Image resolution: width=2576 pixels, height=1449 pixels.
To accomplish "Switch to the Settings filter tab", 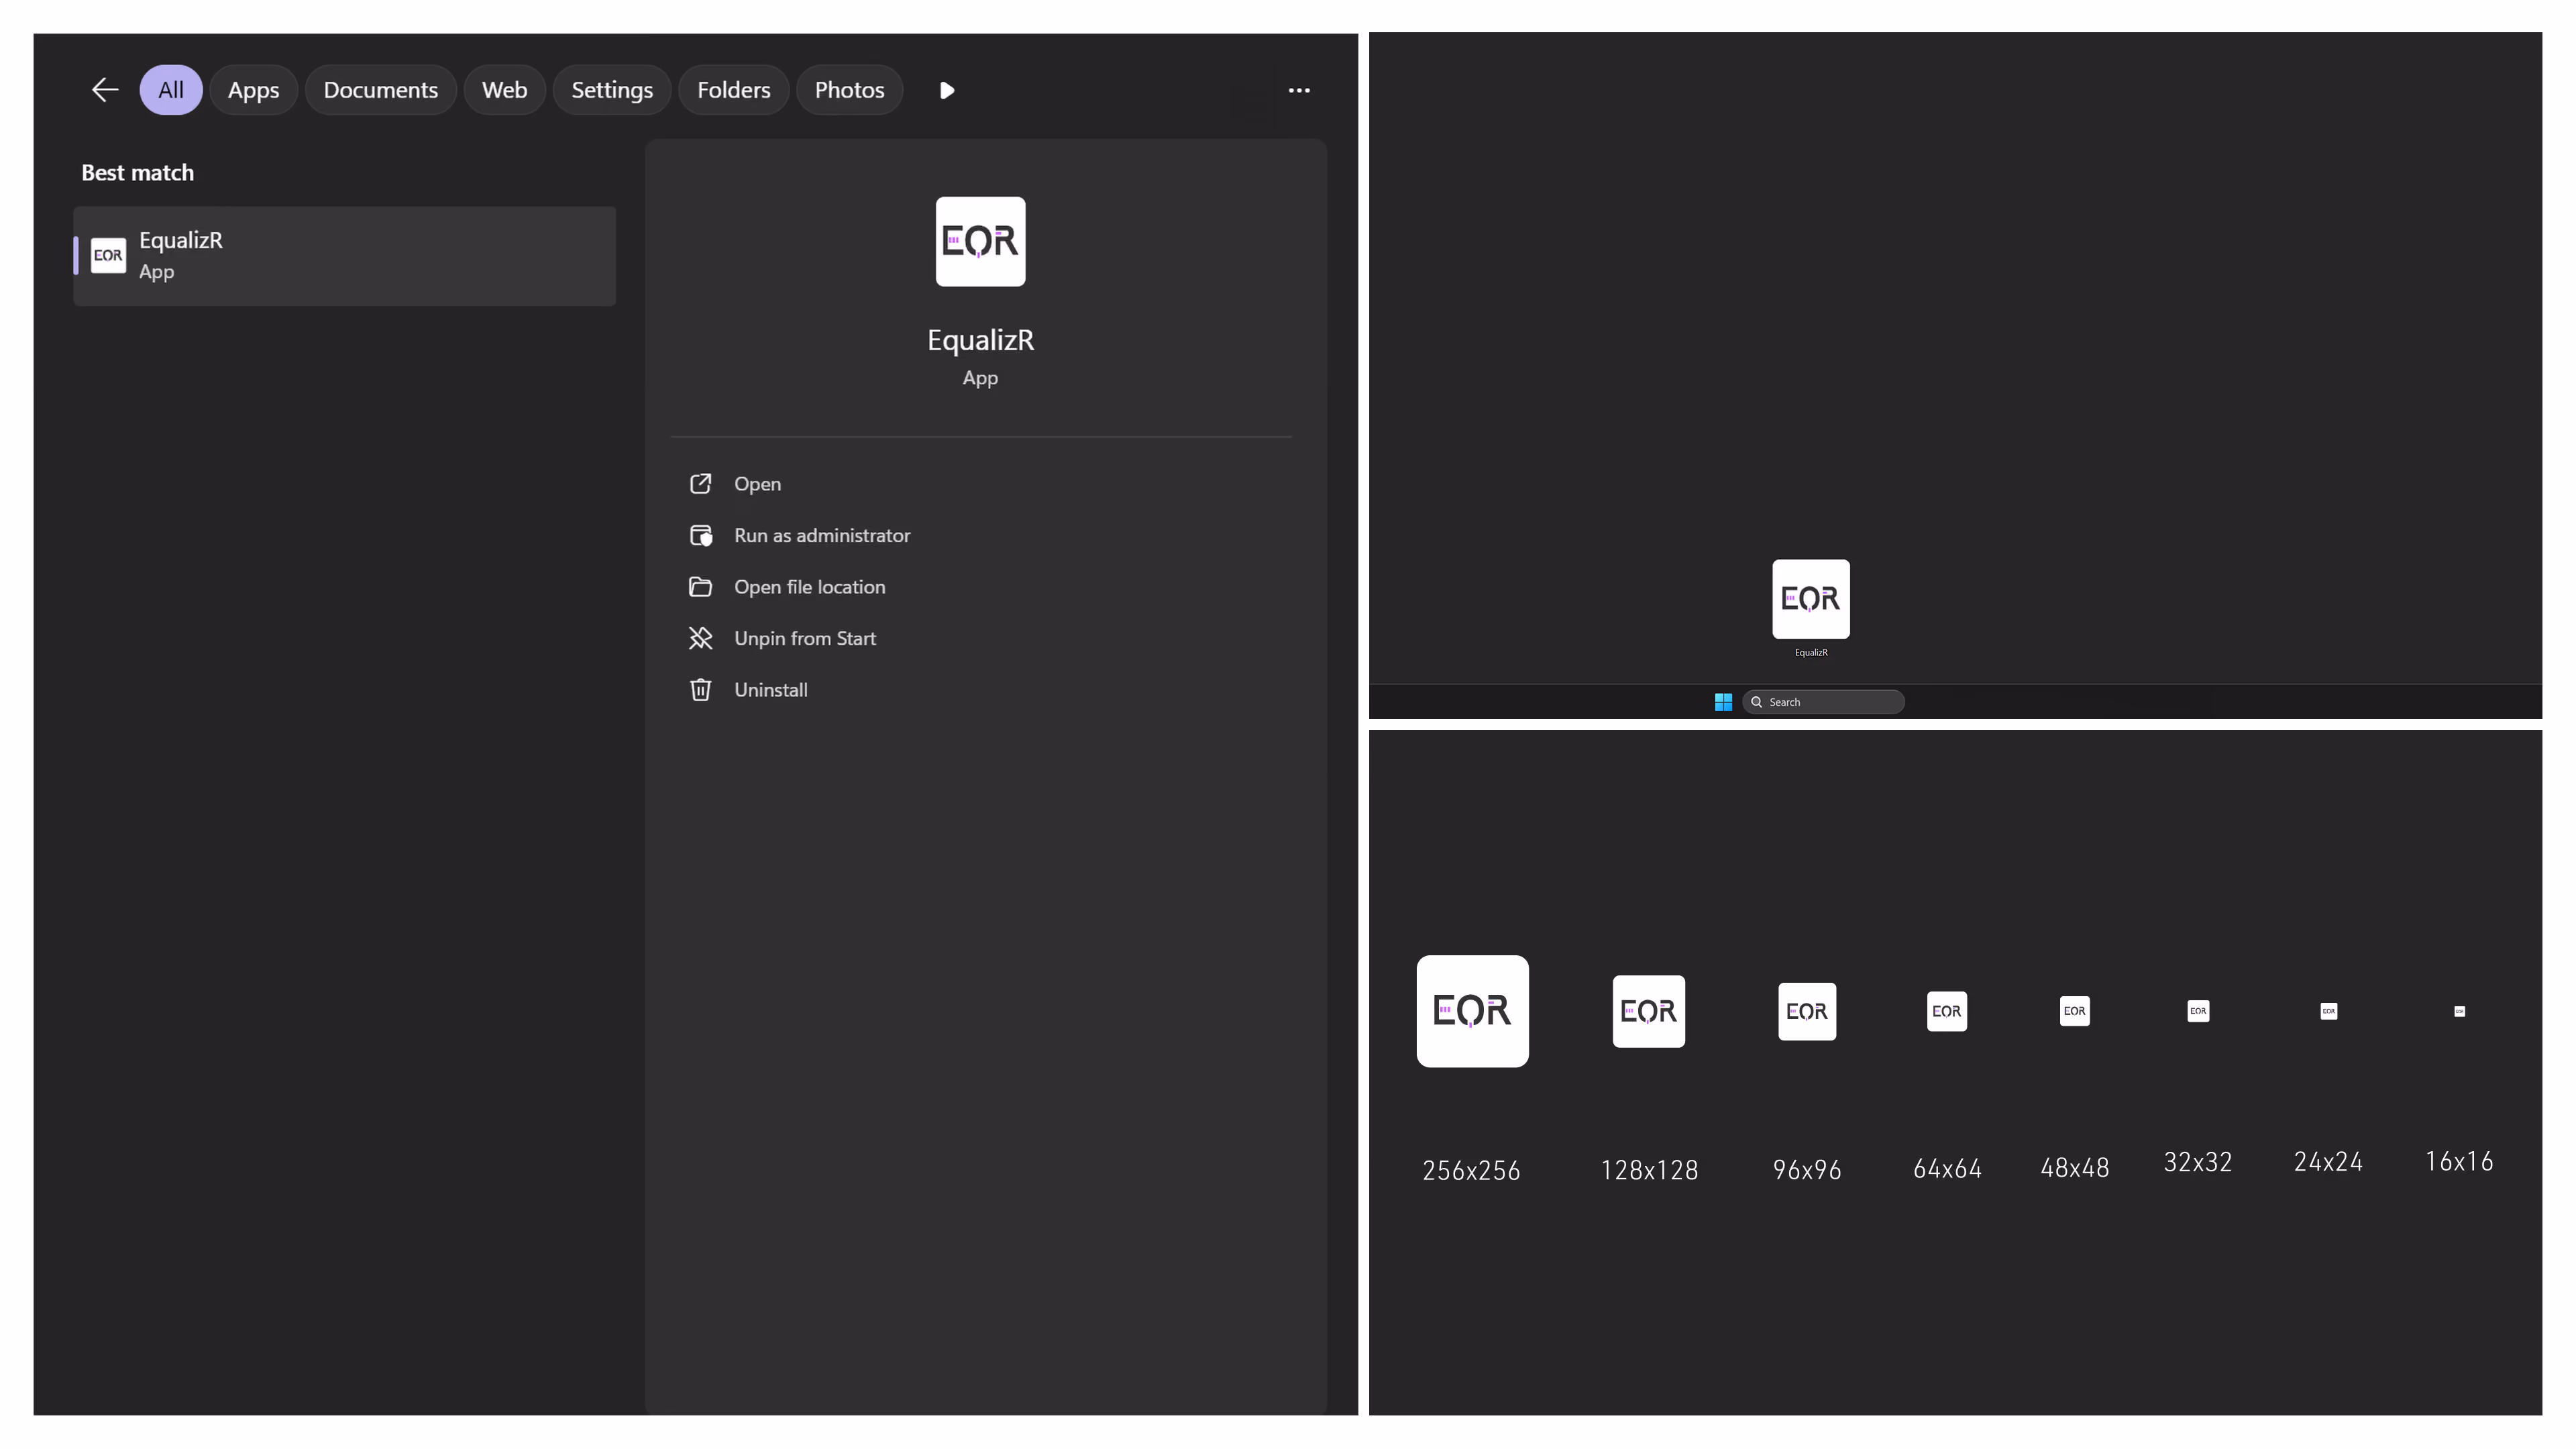I will click(612, 90).
